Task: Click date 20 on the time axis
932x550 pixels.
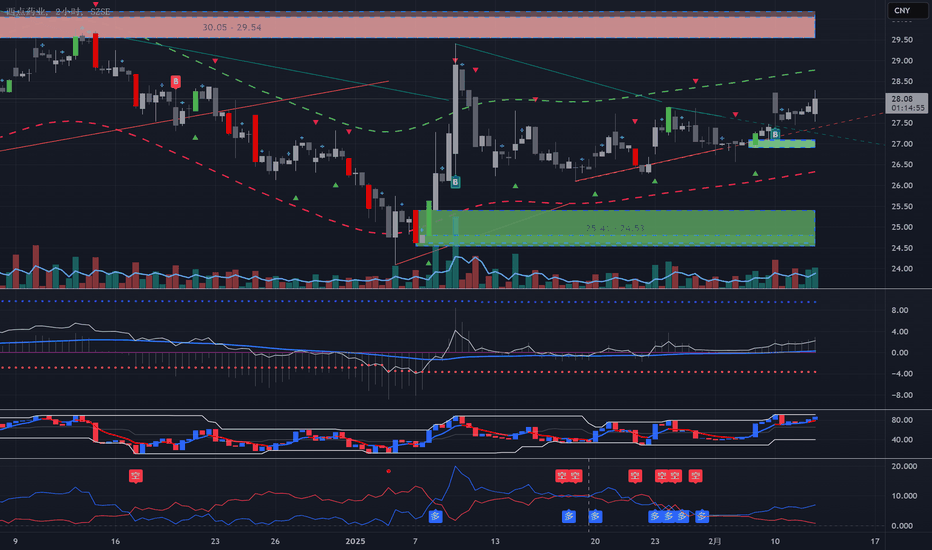Action: (x=595, y=541)
